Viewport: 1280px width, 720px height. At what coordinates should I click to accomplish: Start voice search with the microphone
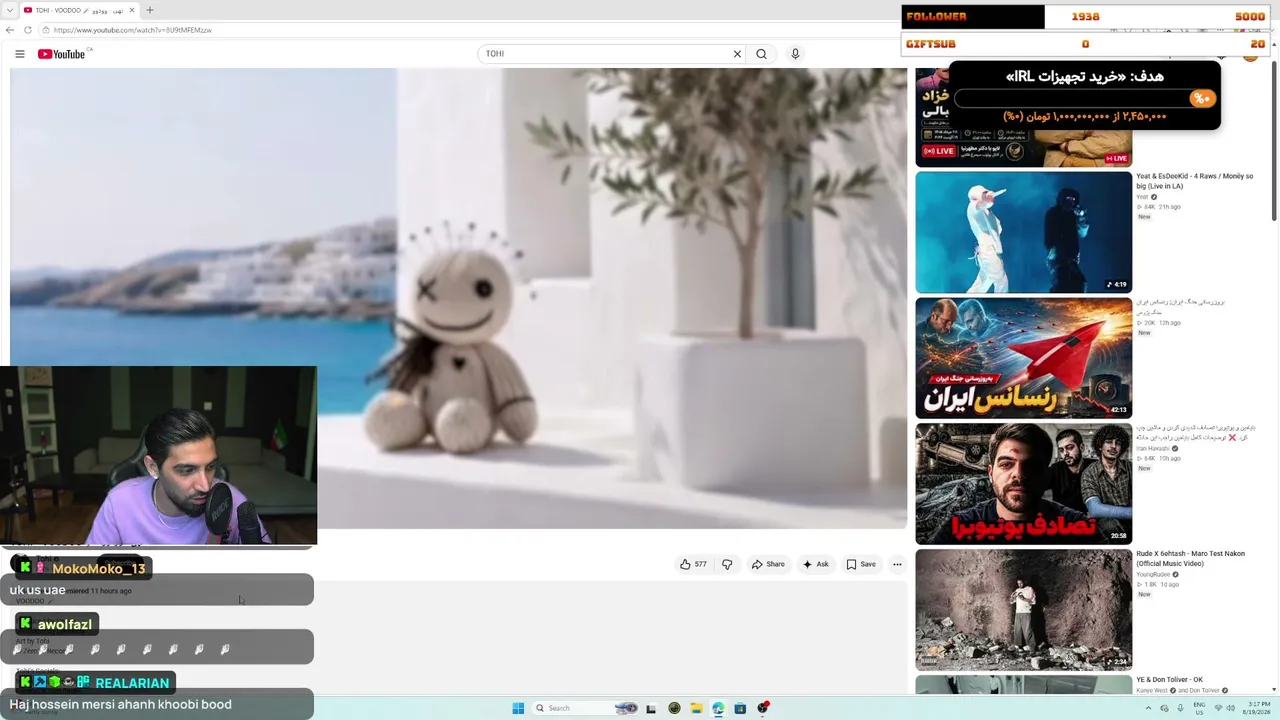pos(795,54)
